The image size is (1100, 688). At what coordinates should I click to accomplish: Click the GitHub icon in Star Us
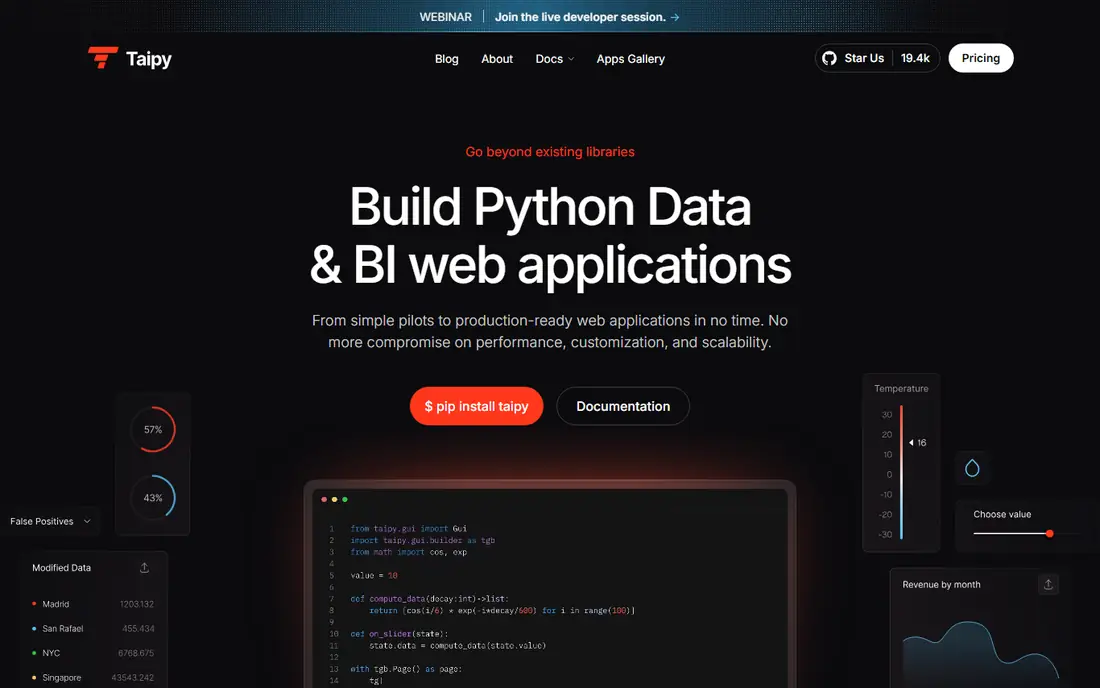pos(829,58)
